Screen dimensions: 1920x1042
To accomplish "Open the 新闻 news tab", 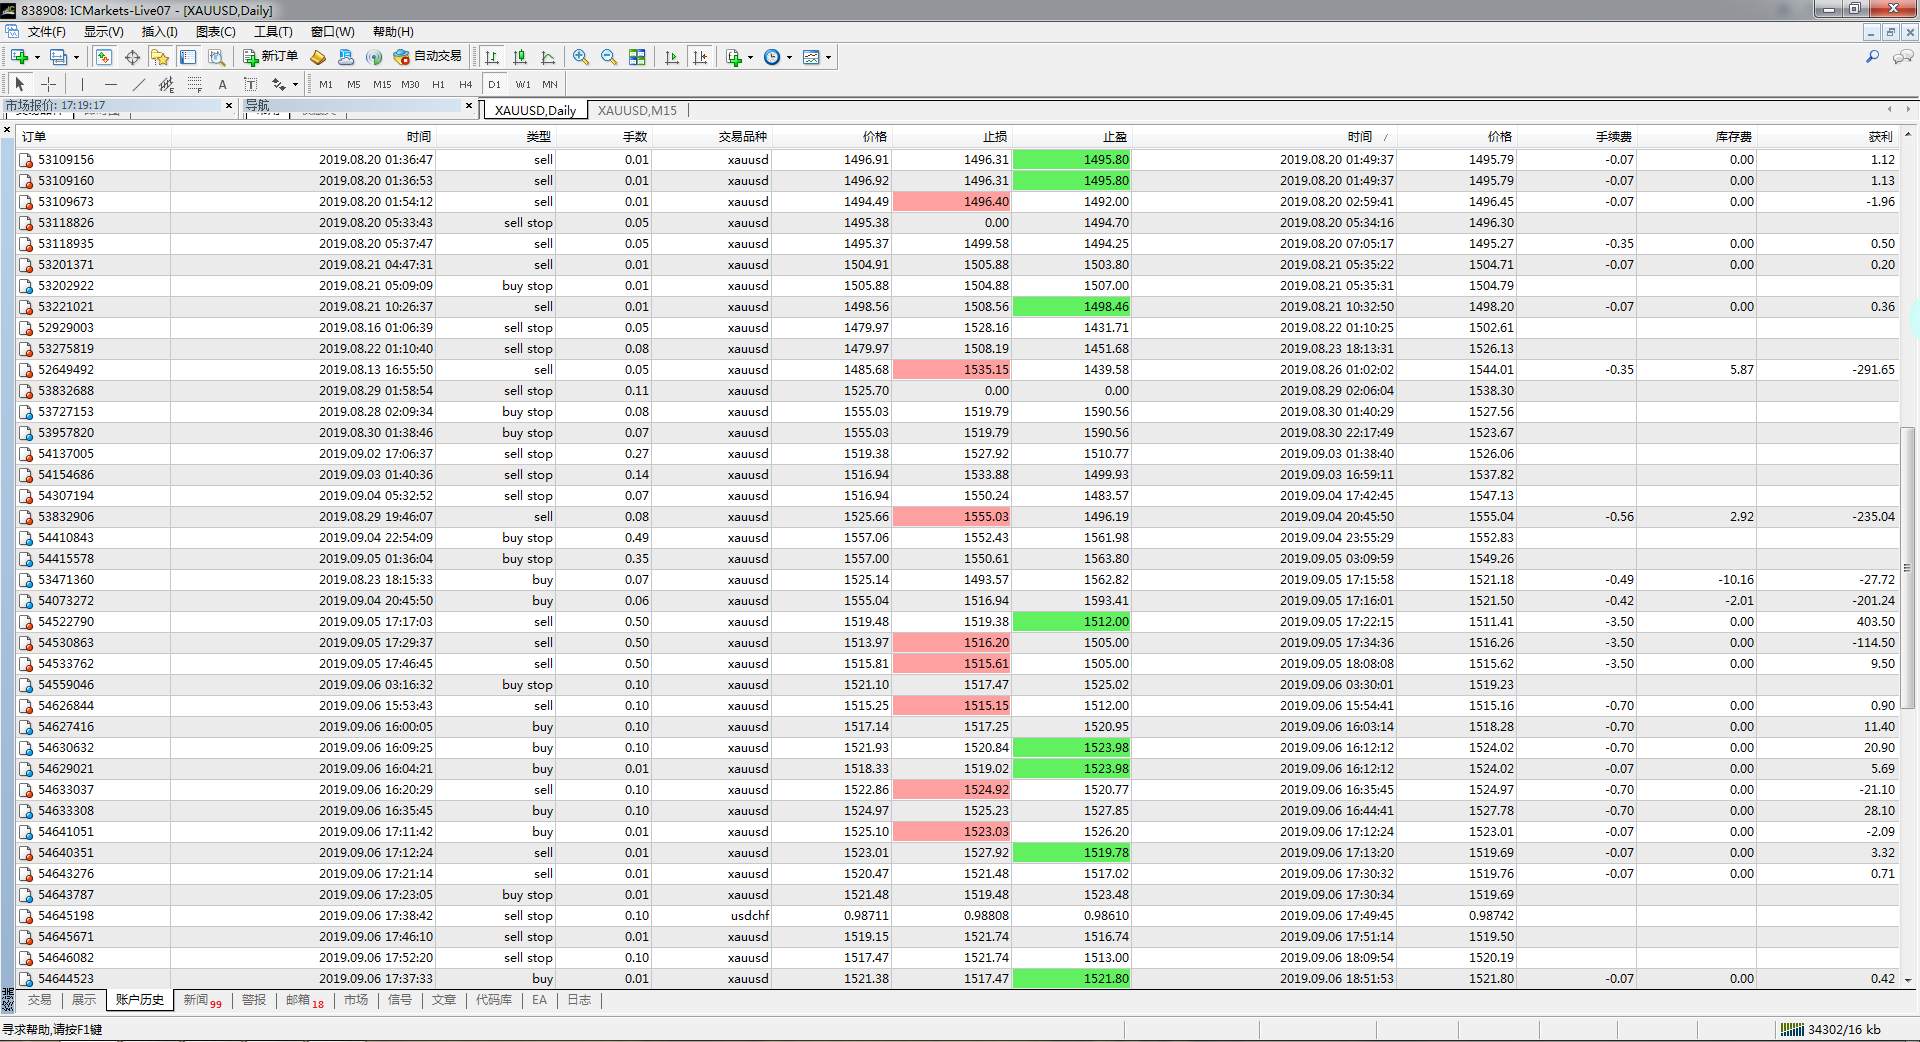I will click(x=202, y=1000).
